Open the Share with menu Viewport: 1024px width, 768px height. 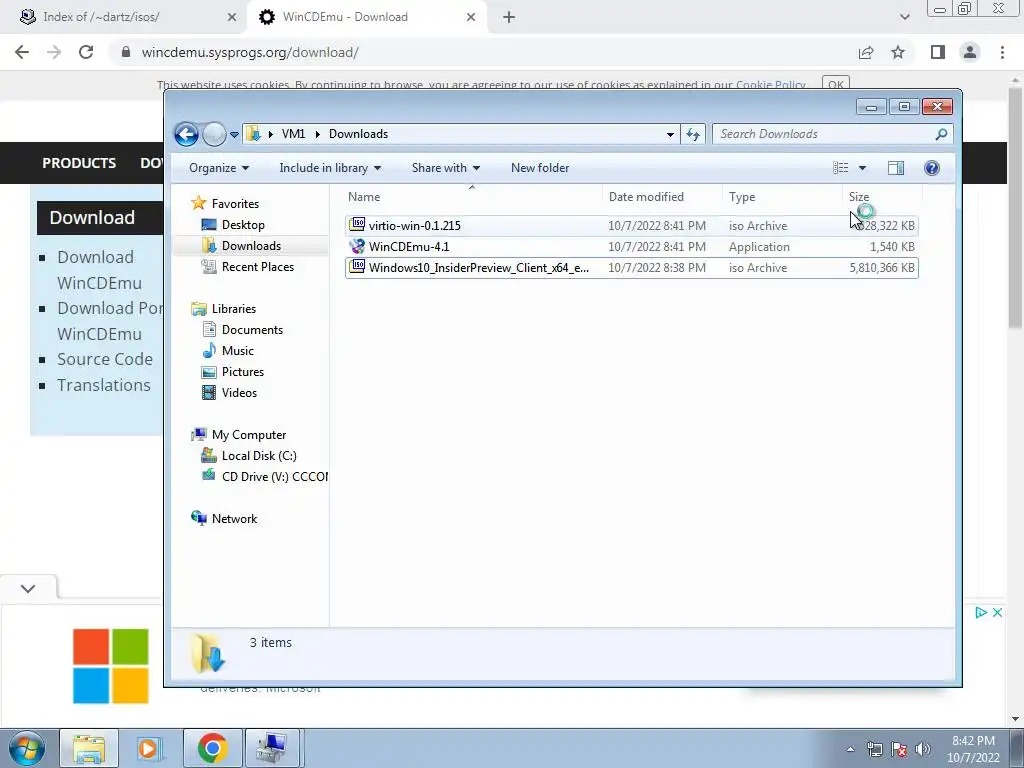(445, 168)
